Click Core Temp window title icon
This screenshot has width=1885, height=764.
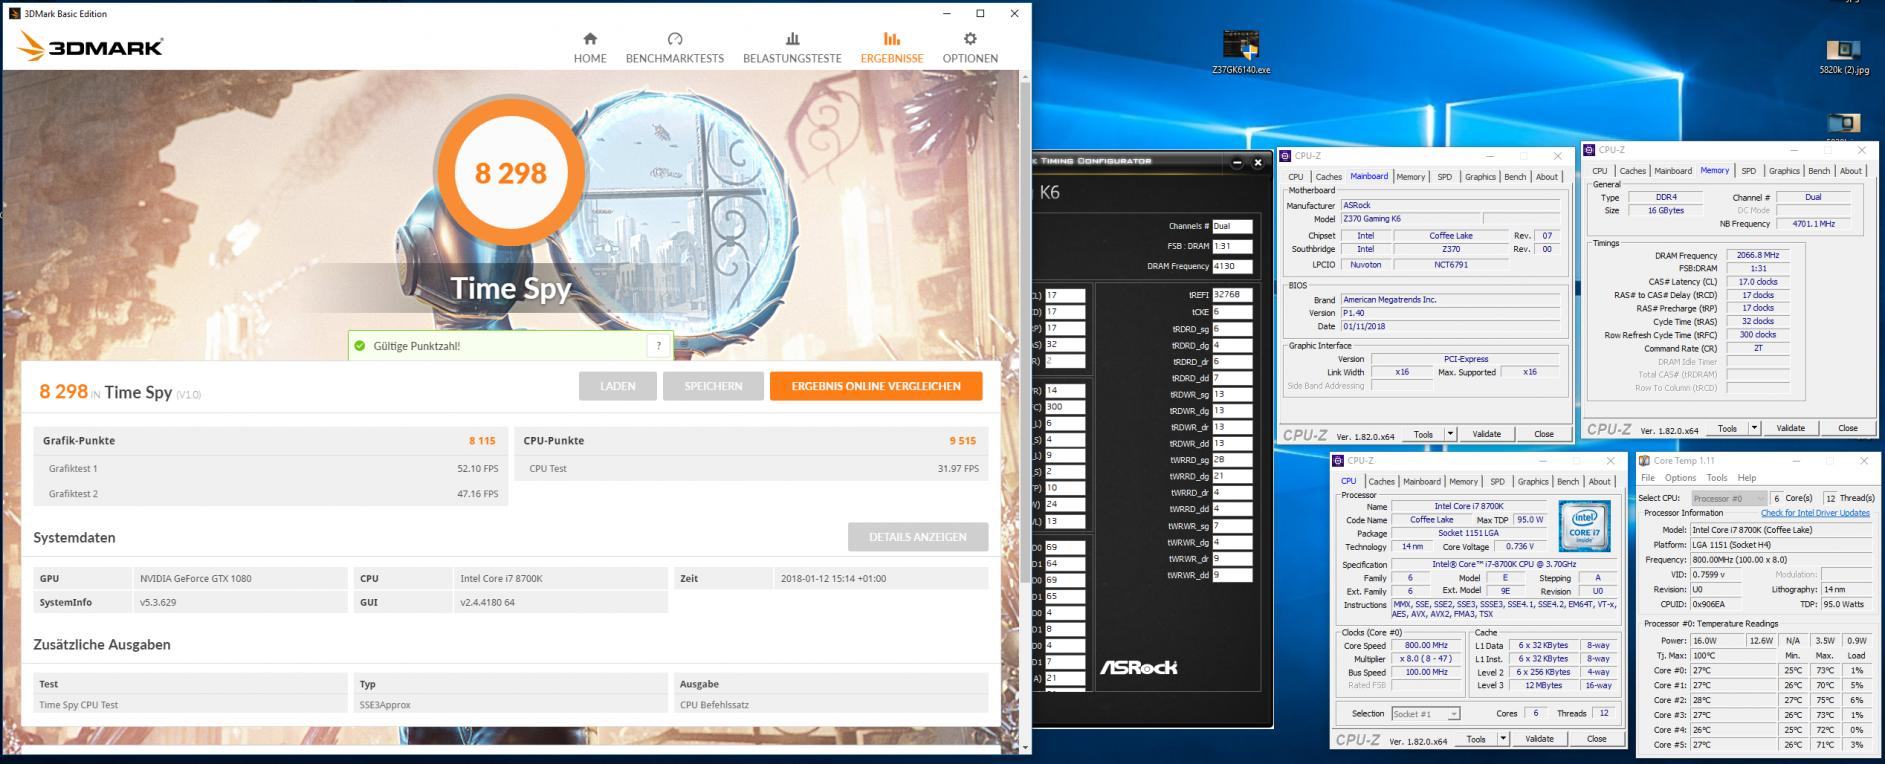[1645, 461]
